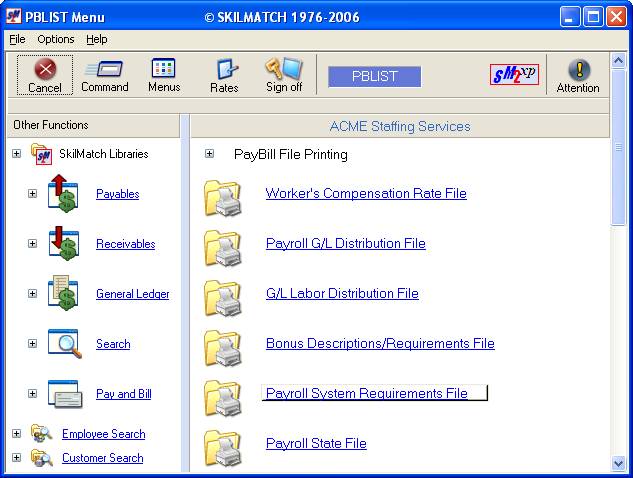Click the vertical scrollbar up arrow
633x478 pixels.
click(618, 61)
